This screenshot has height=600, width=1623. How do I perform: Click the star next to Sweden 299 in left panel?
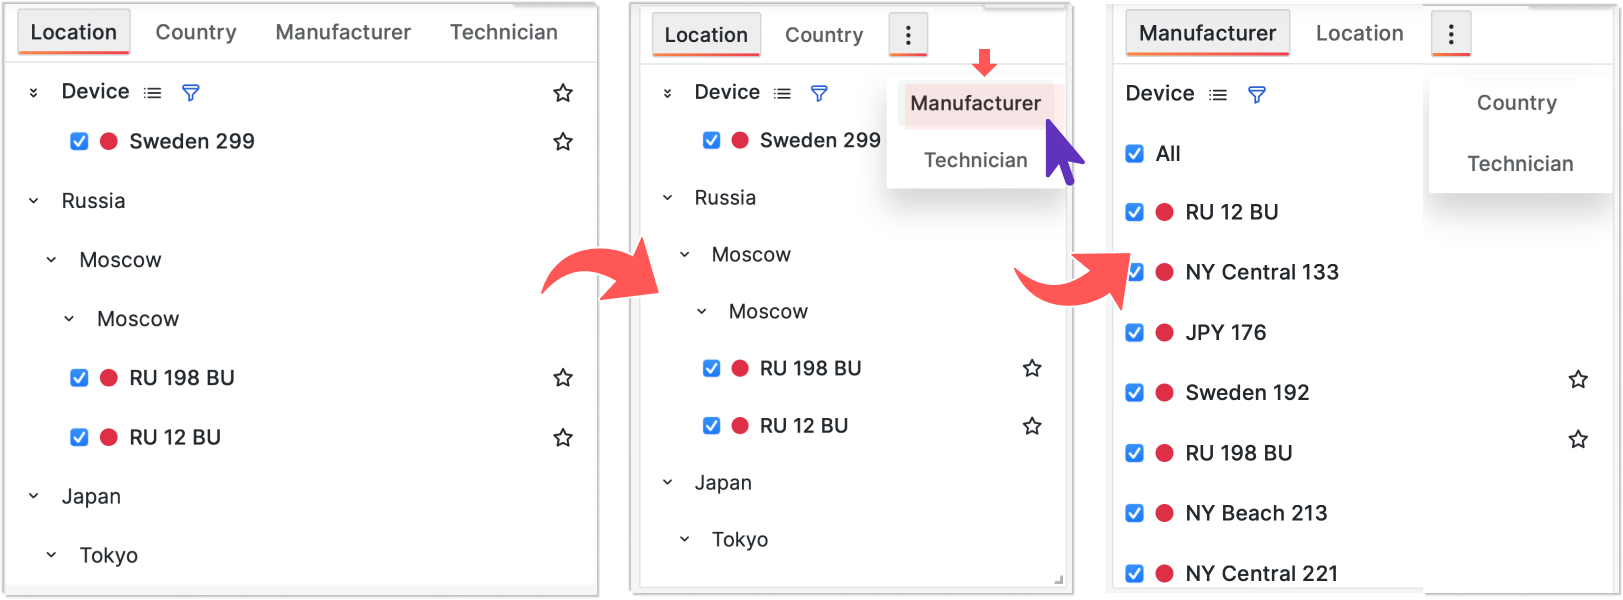pyautogui.click(x=563, y=142)
